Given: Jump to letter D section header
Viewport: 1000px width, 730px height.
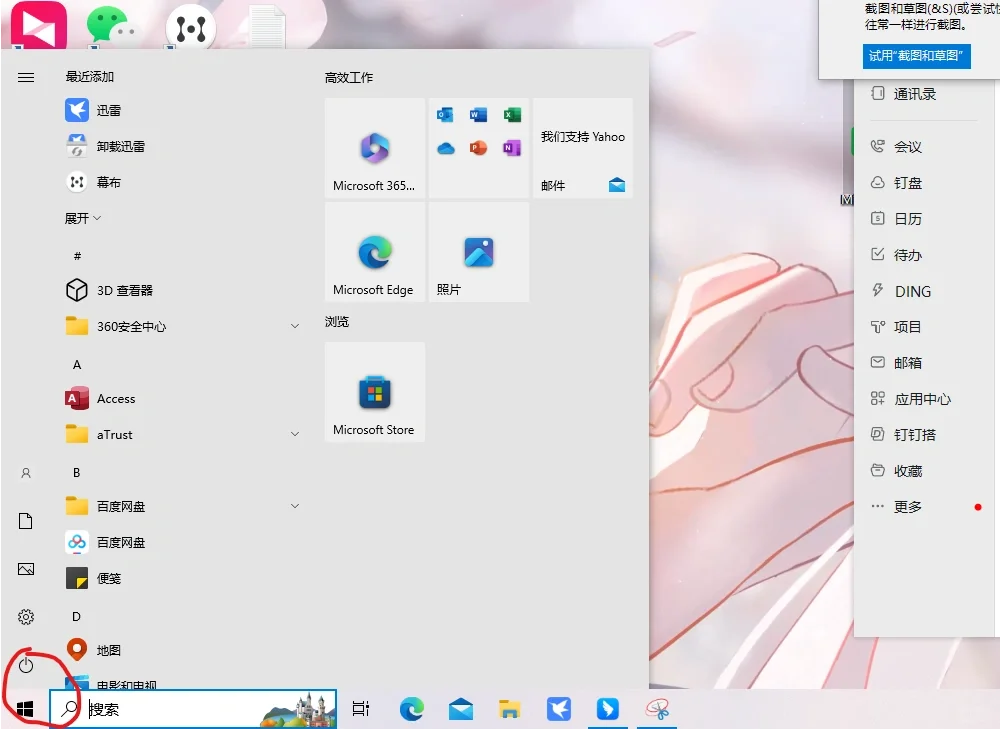Looking at the screenshot, I should point(77,617).
